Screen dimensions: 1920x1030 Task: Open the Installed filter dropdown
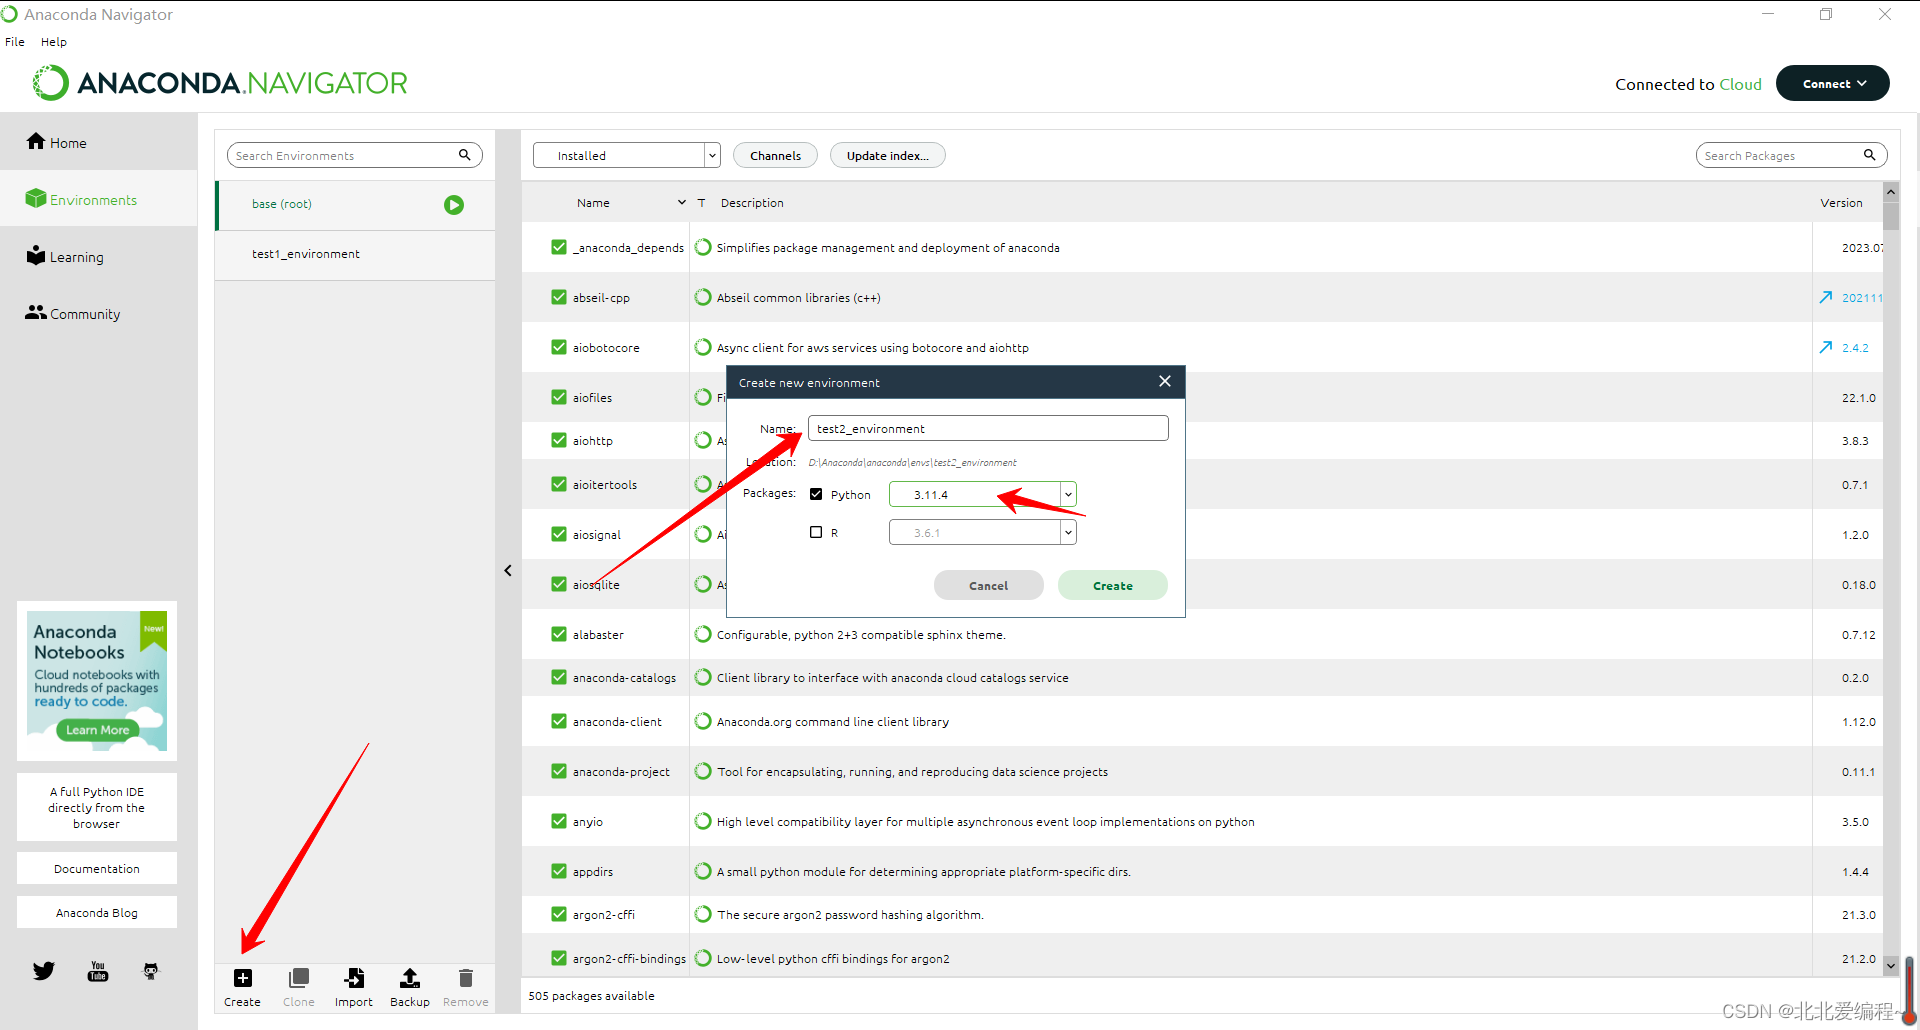pos(627,155)
